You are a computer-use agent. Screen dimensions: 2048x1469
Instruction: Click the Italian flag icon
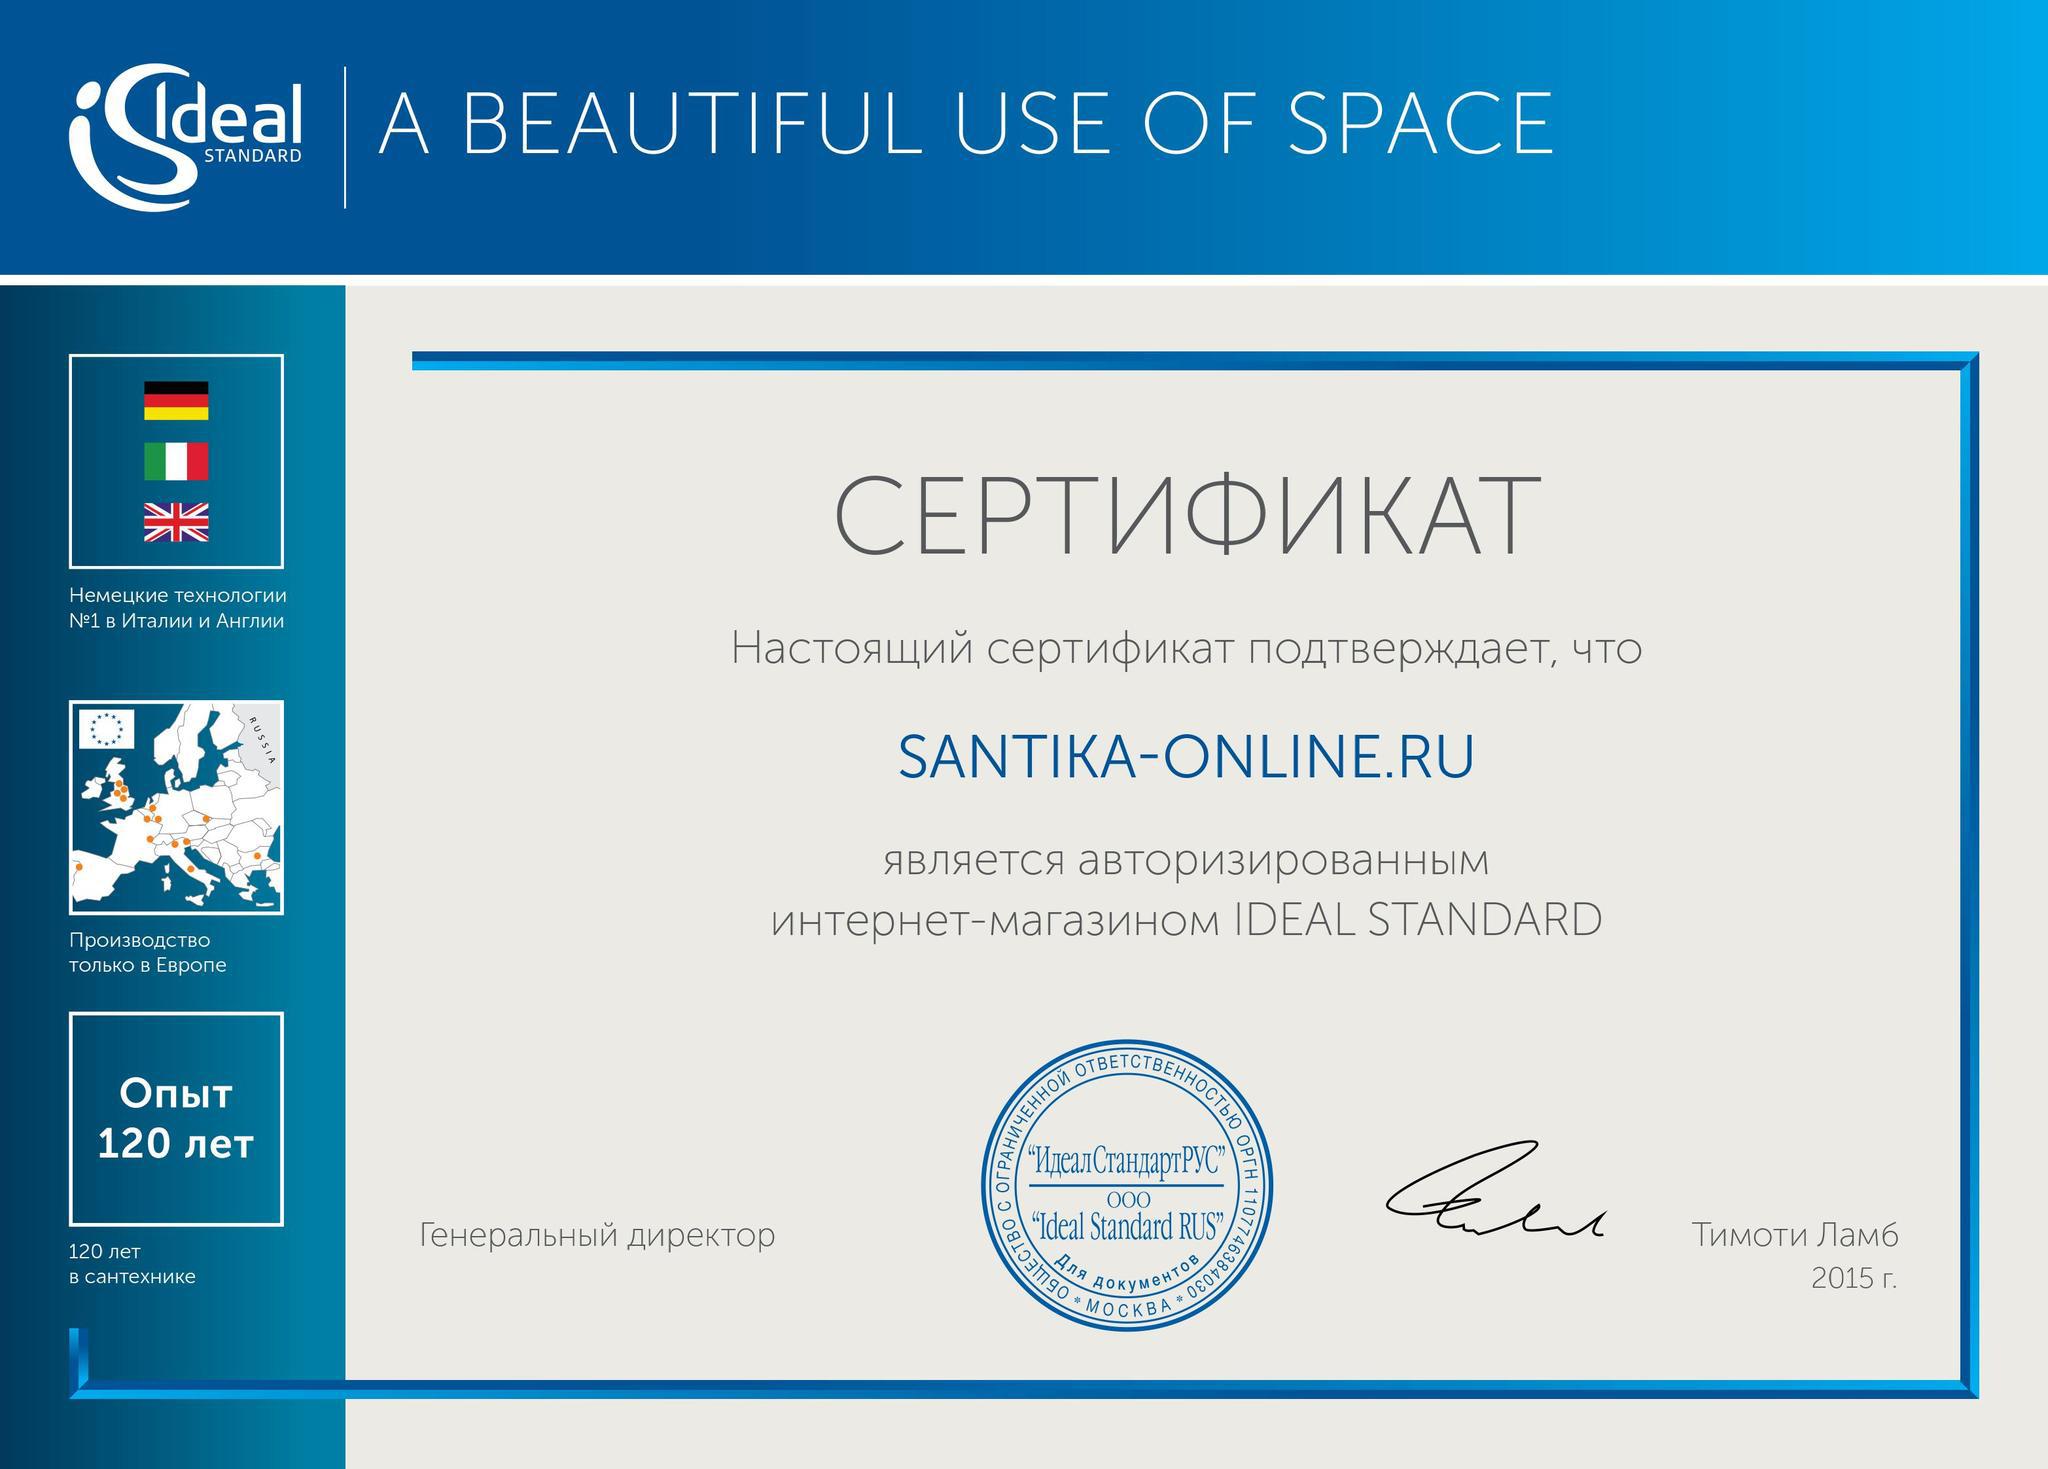(x=176, y=461)
